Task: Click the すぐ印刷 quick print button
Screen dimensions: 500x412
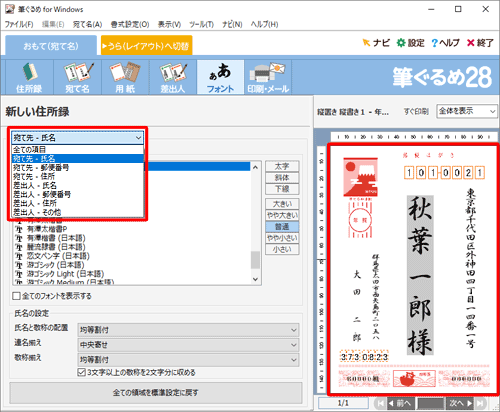Action: [x=416, y=112]
